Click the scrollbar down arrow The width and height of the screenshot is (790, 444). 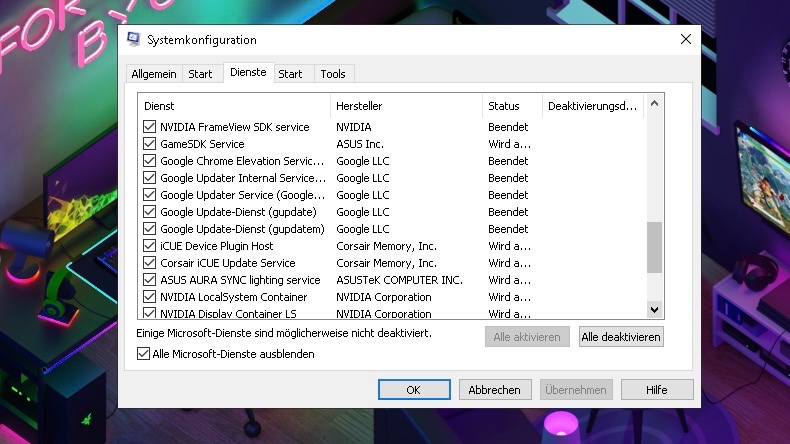(654, 309)
